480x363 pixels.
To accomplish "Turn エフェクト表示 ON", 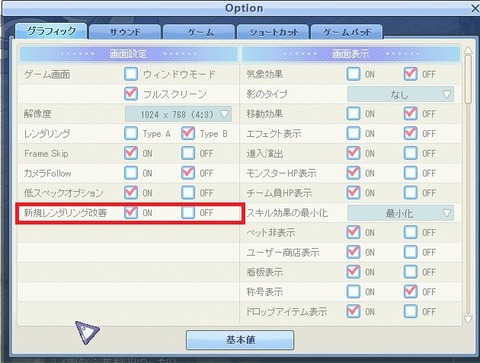I will (353, 133).
